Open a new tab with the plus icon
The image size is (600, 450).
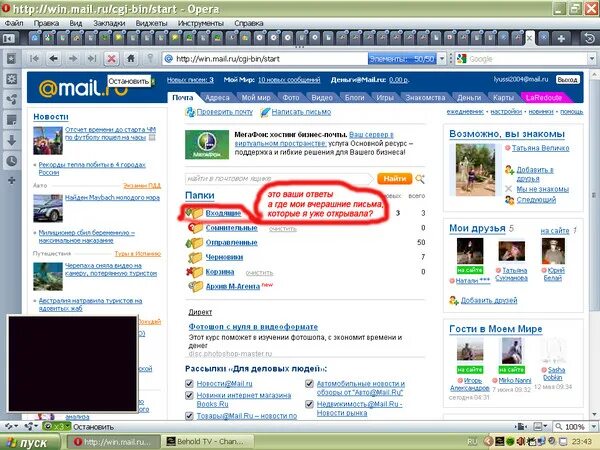tap(561, 38)
